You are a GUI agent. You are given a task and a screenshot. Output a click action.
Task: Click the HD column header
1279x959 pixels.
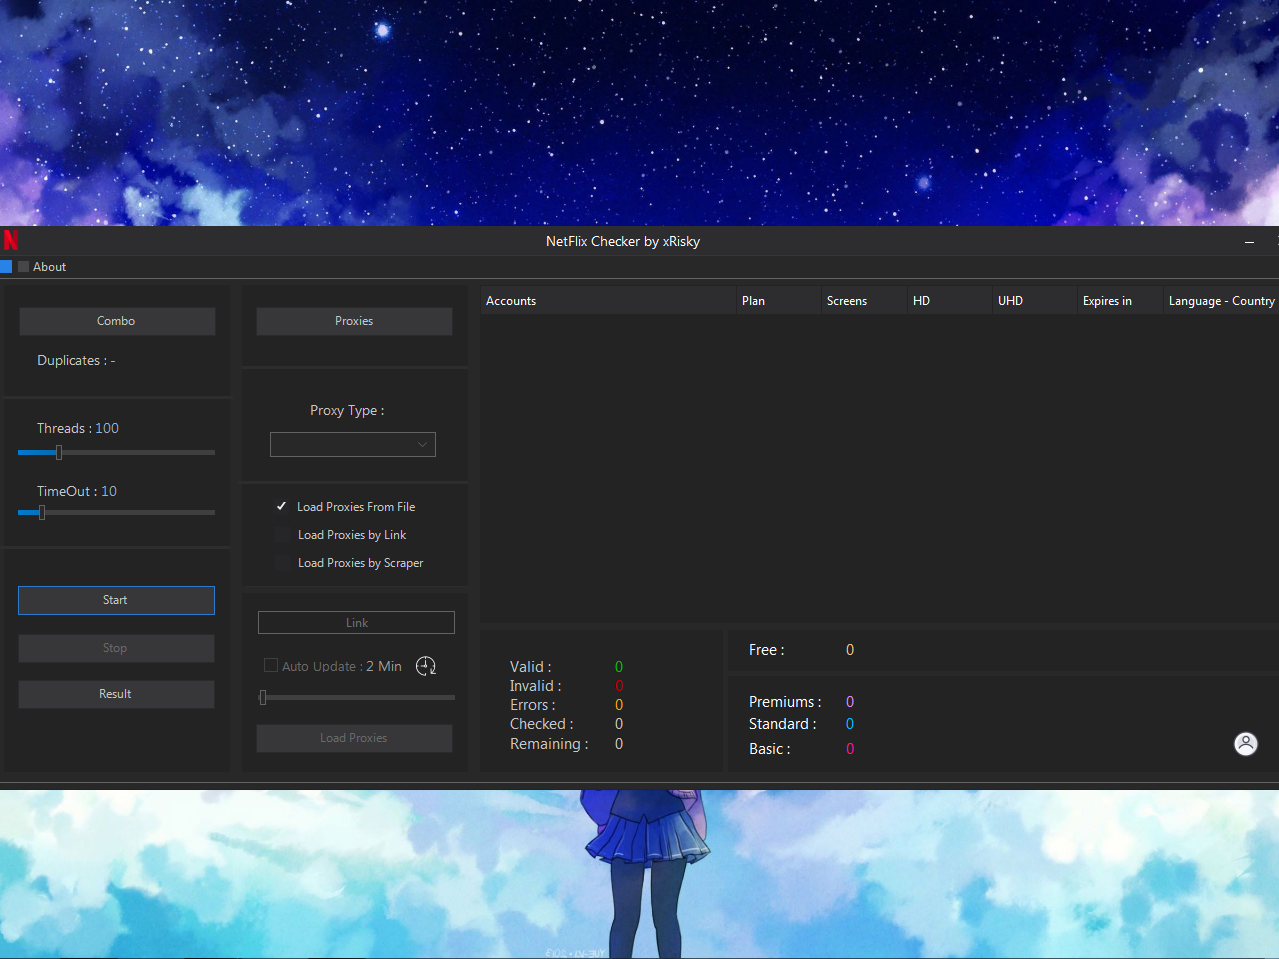click(x=949, y=301)
